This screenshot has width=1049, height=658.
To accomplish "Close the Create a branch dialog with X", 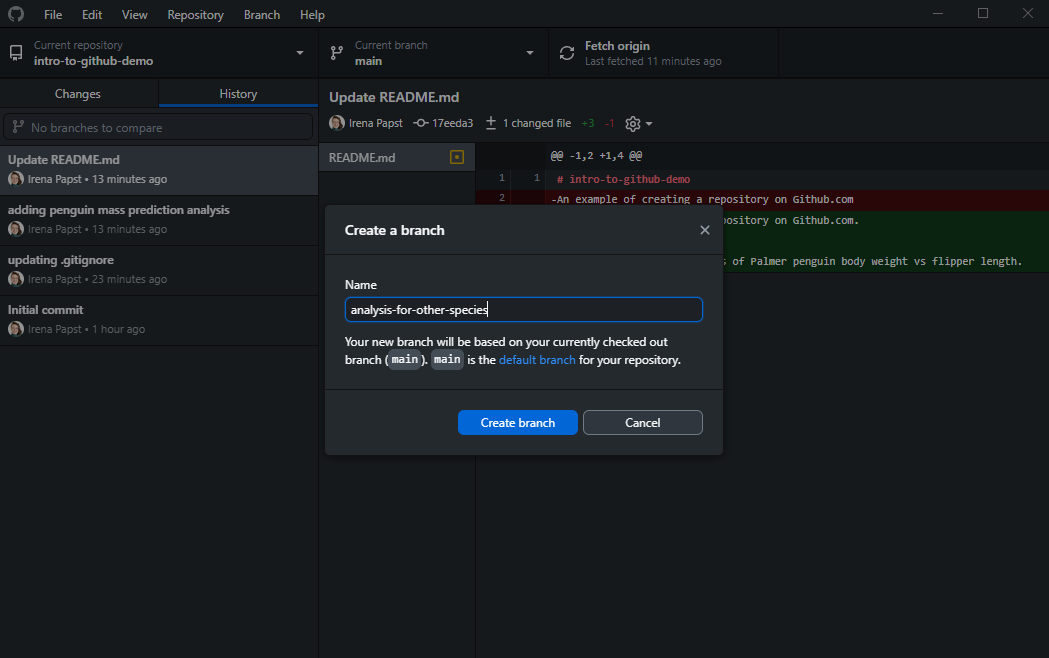I will (x=705, y=230).
